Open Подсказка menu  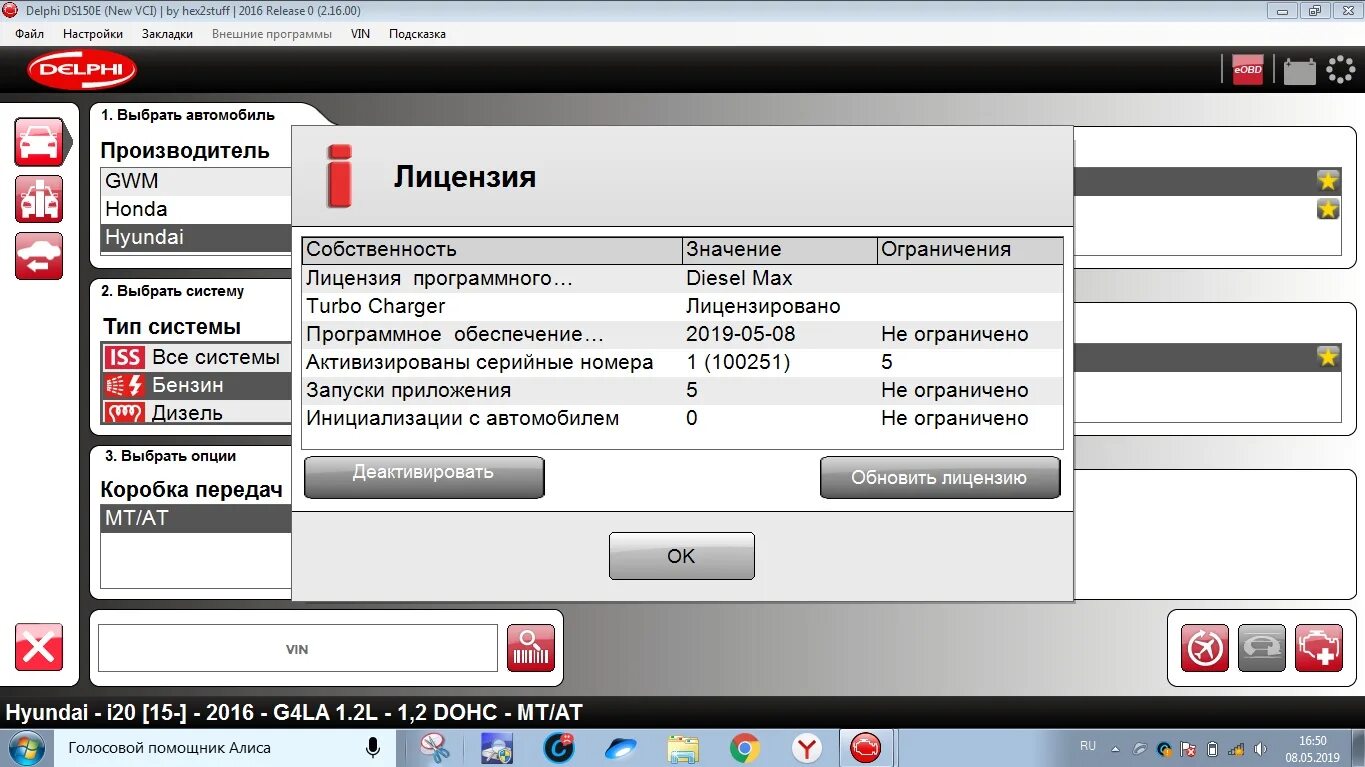[x=417, y=34]
